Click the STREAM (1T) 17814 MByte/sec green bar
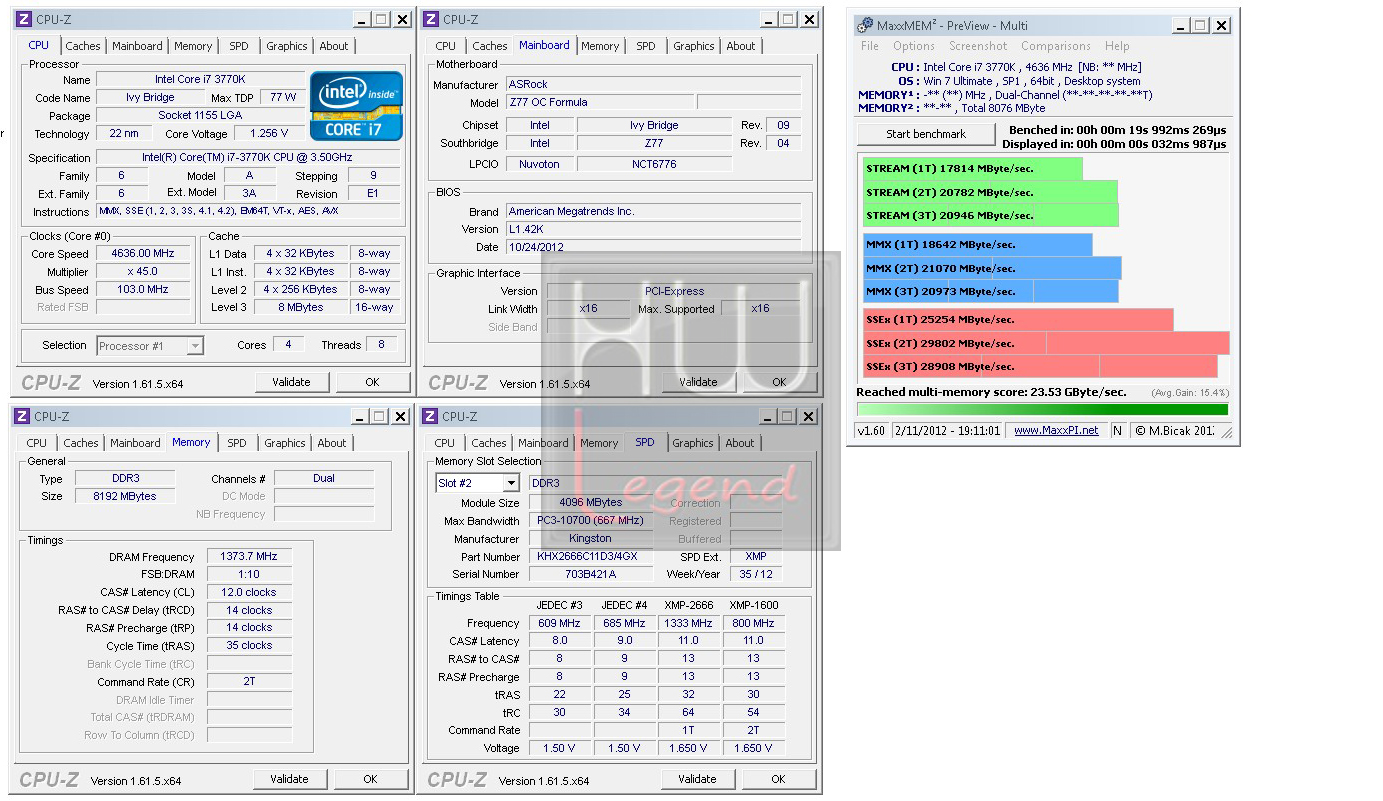This screenshot has height=801, width=1383. point(972,169)
